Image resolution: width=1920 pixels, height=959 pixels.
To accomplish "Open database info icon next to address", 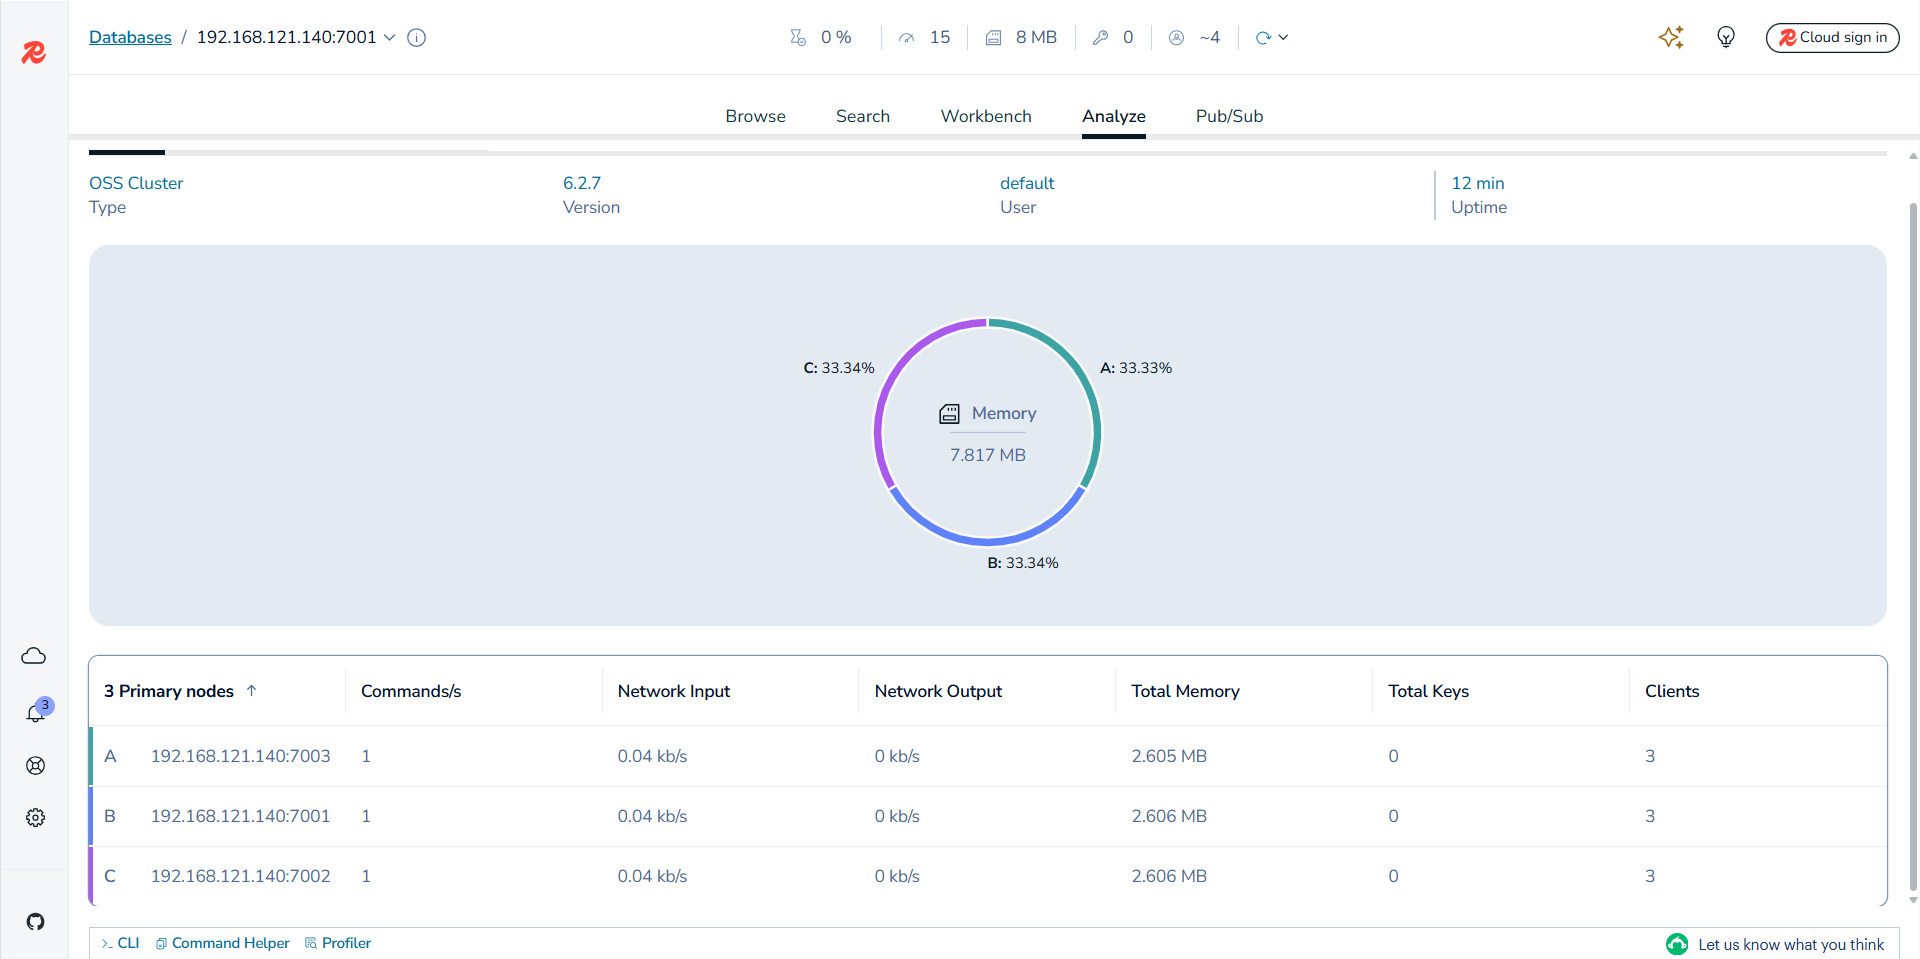I will (x=417, y=38).
